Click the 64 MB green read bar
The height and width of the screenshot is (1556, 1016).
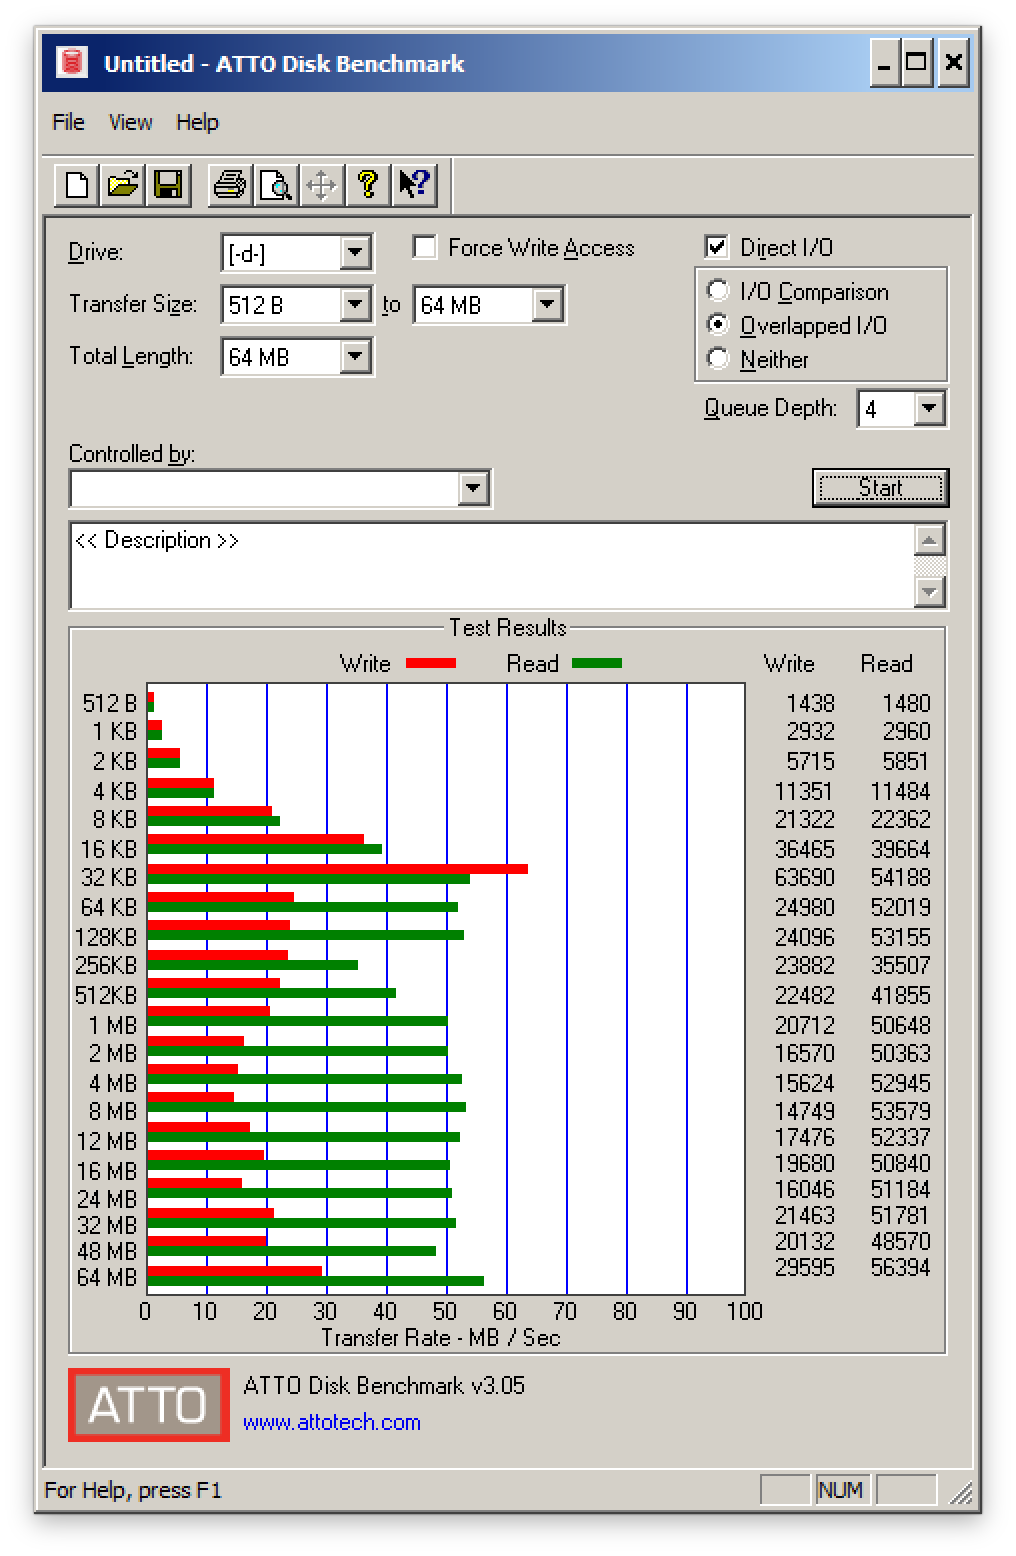[x=316, y=1281]
